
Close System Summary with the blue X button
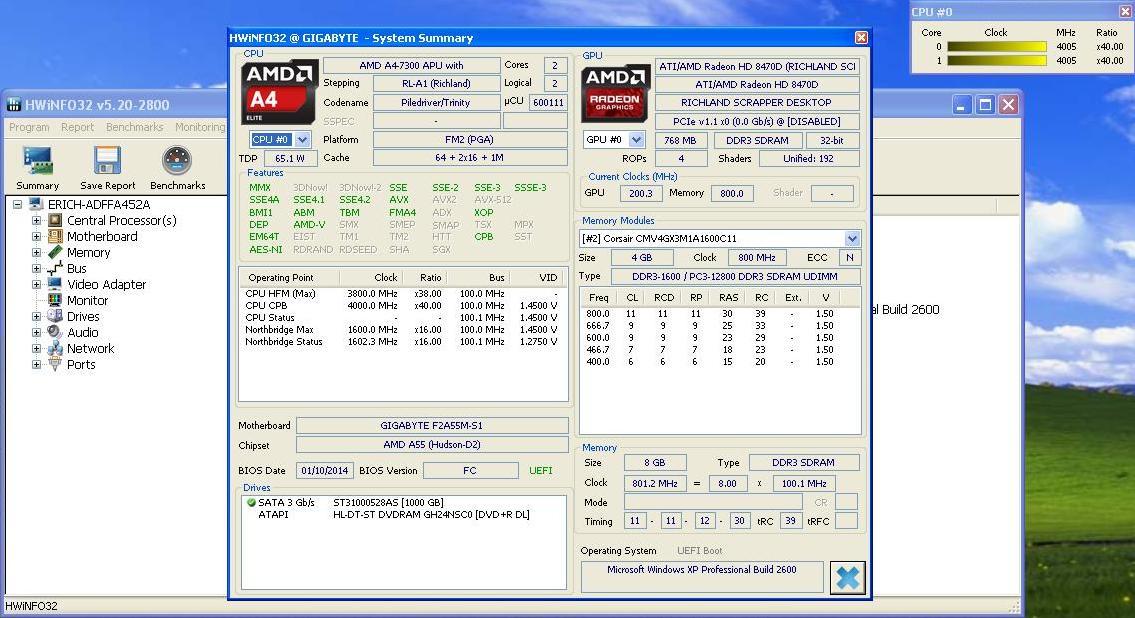[x=848, y=577]
